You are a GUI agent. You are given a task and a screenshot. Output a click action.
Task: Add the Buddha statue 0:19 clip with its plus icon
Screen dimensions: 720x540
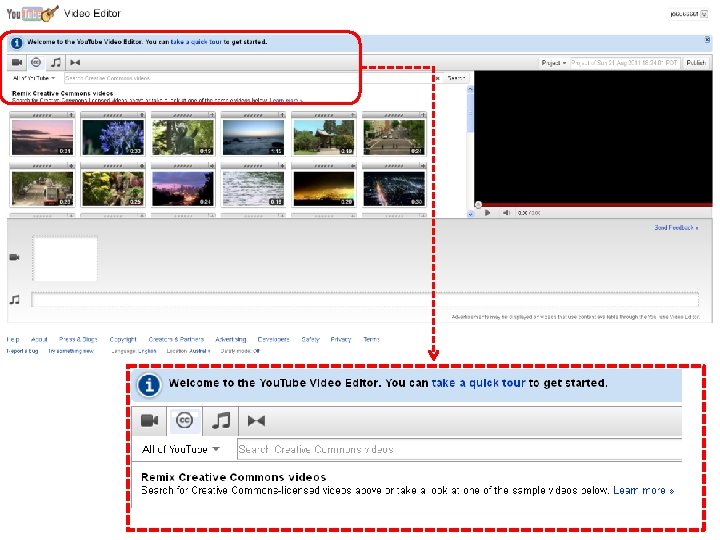[x=212, y=115]
